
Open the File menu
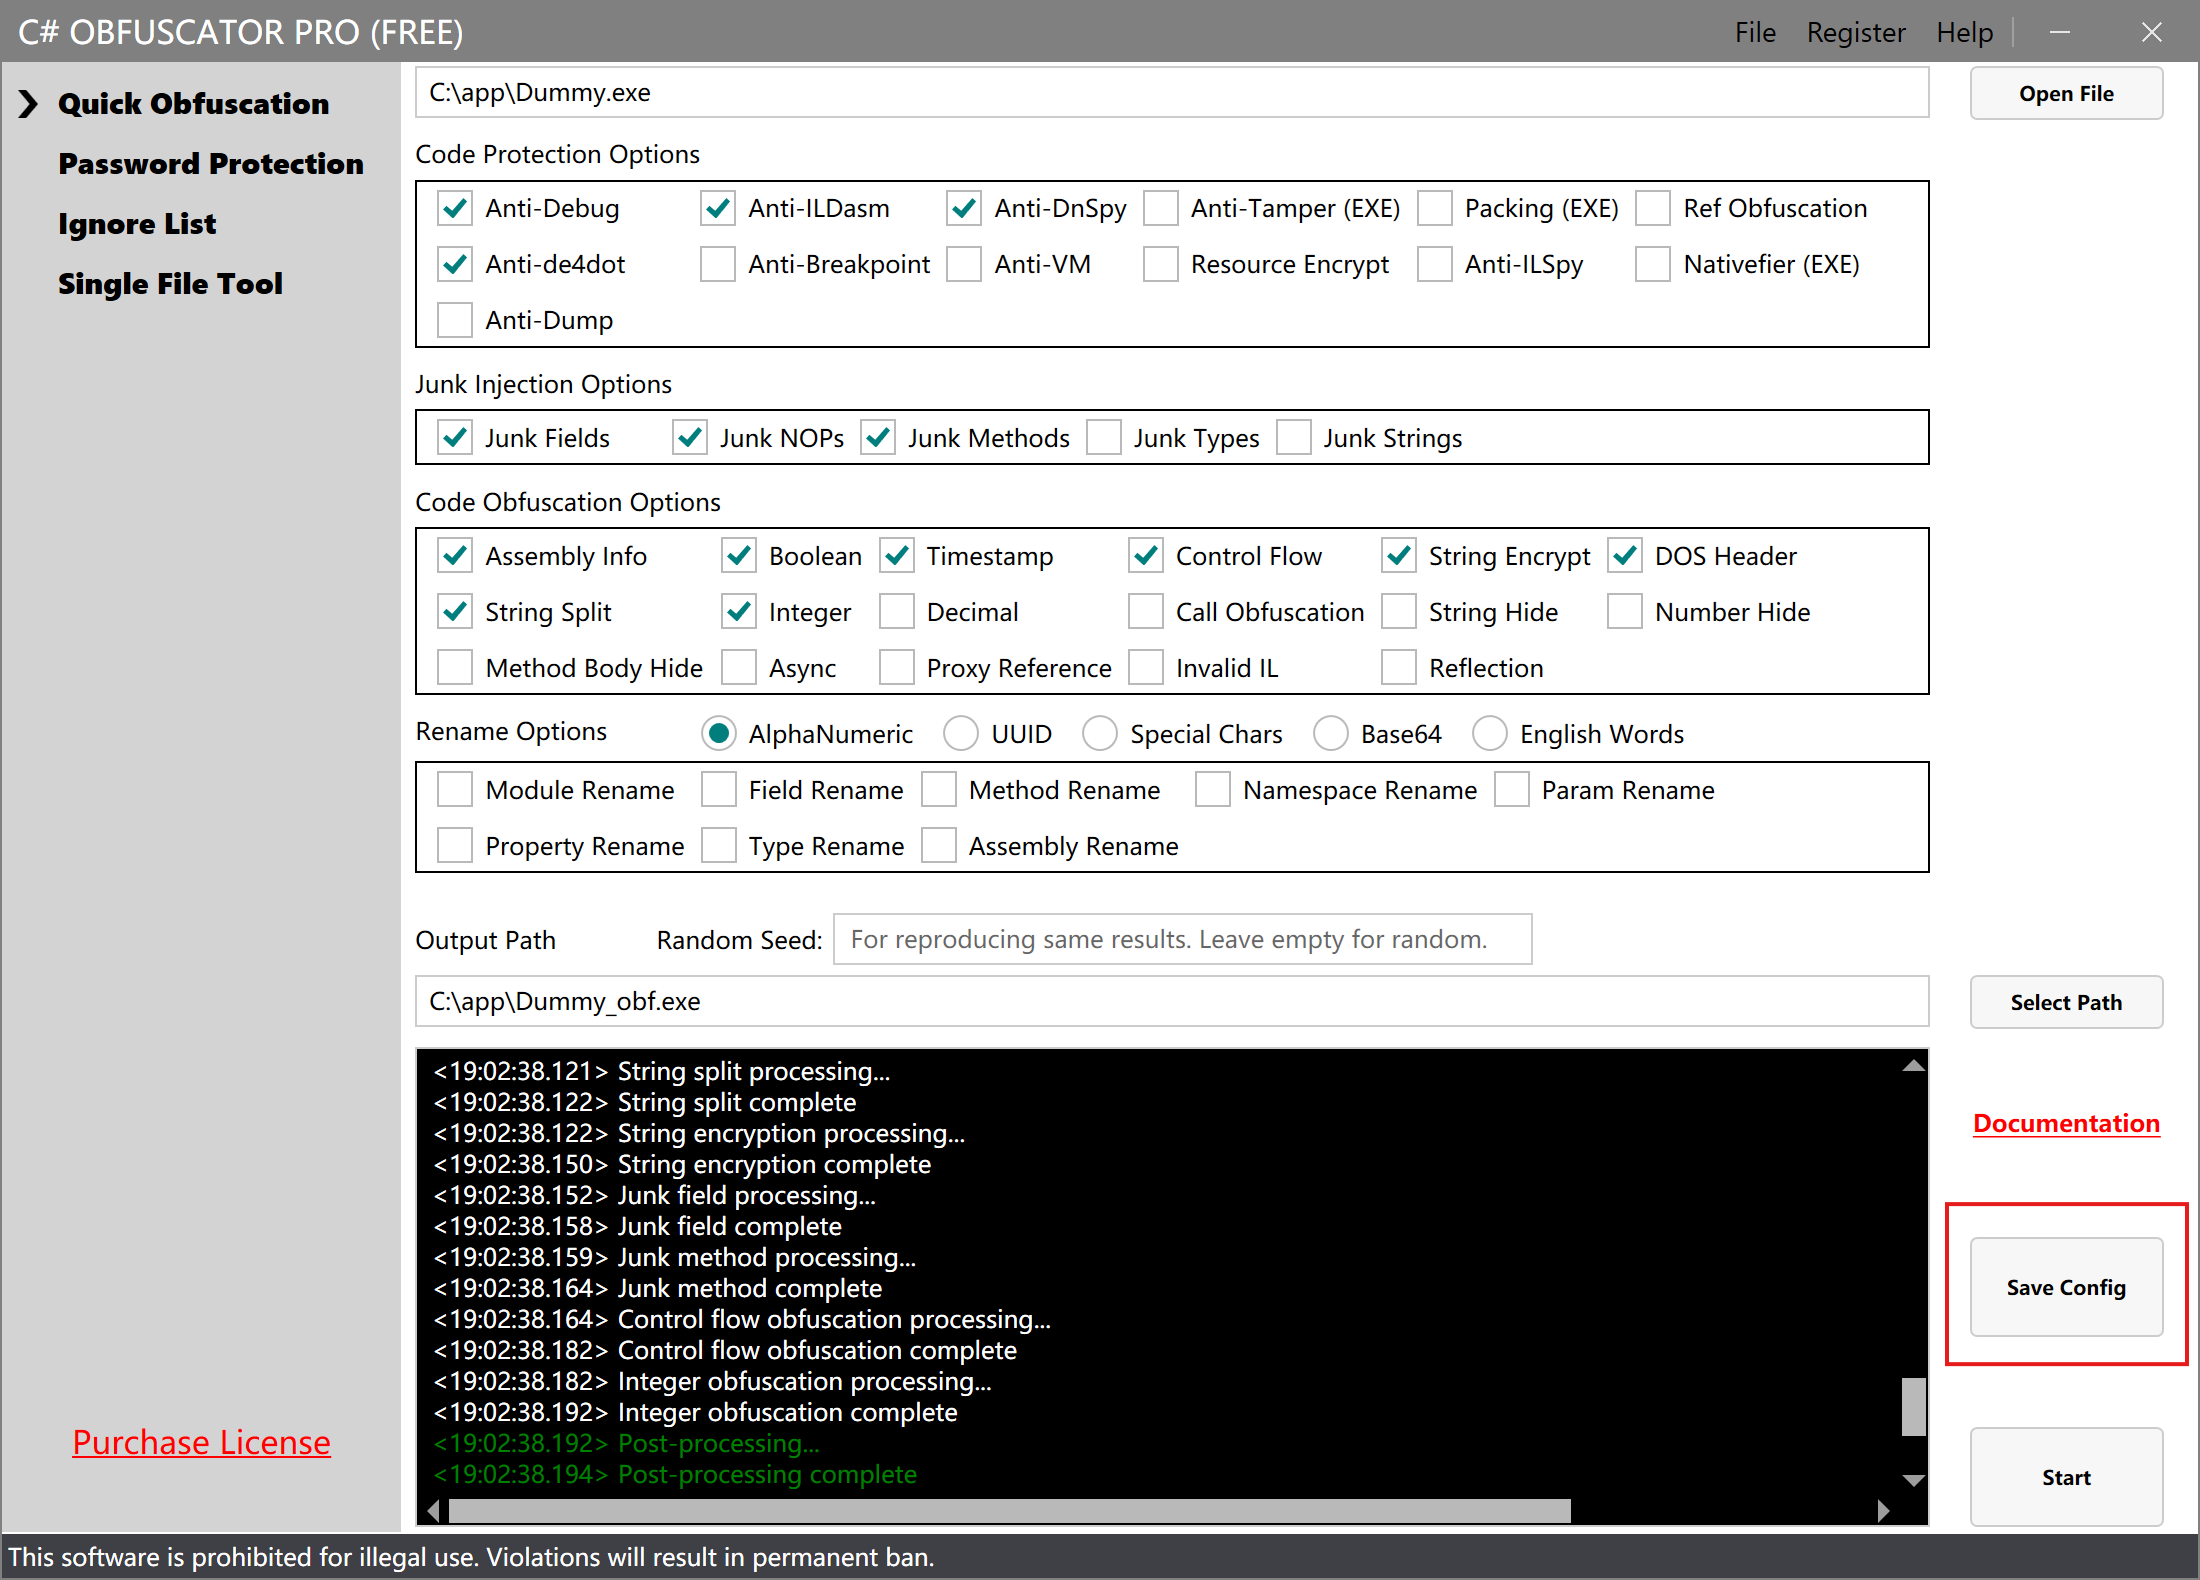point(1755,31)
